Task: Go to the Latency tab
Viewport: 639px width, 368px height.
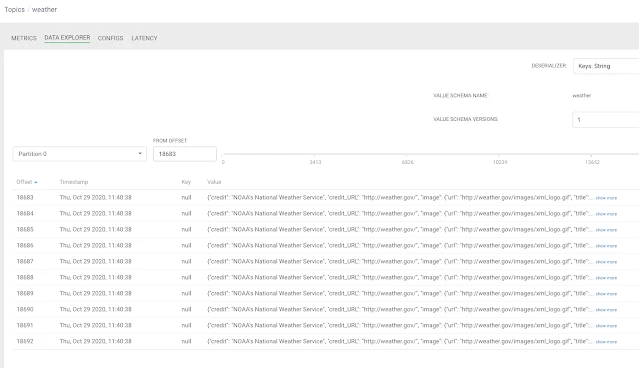Action: pos(144,38)
